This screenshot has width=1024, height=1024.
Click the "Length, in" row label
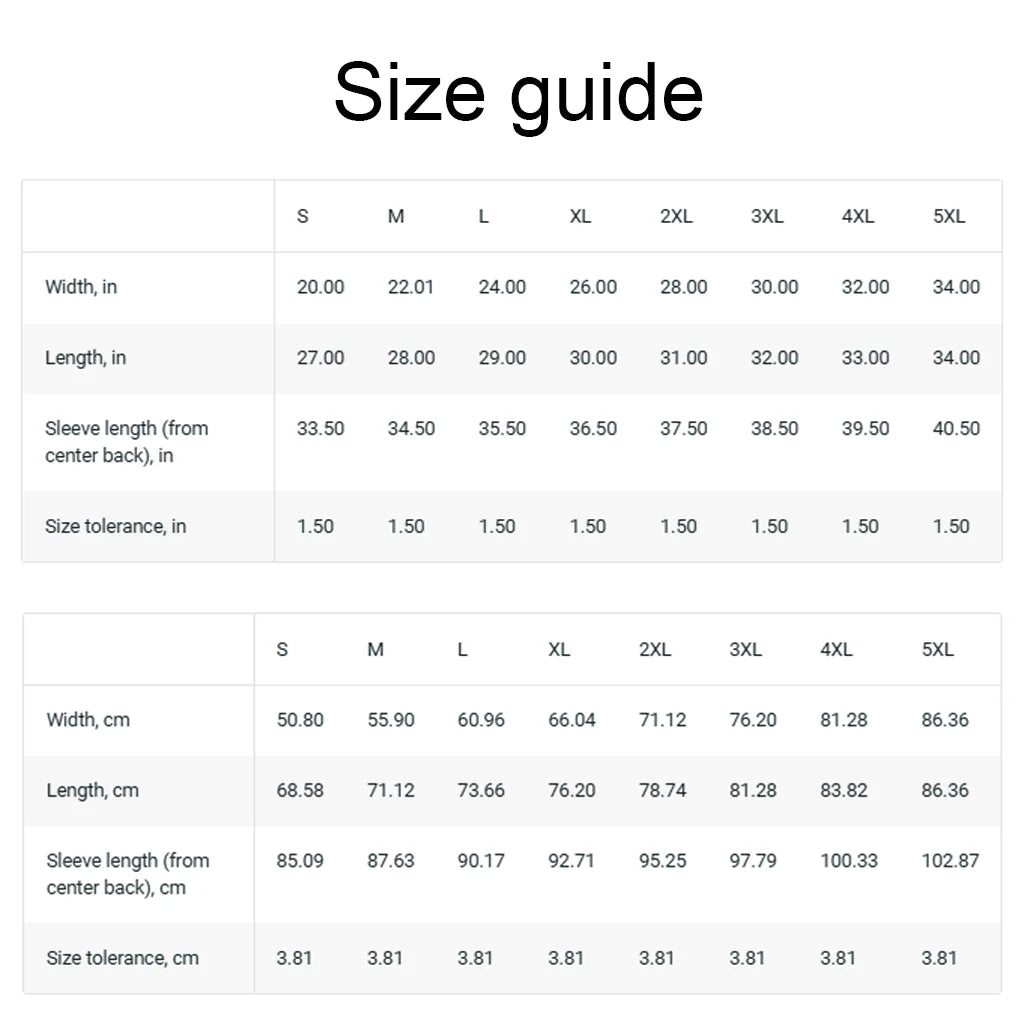coord(85,358)
